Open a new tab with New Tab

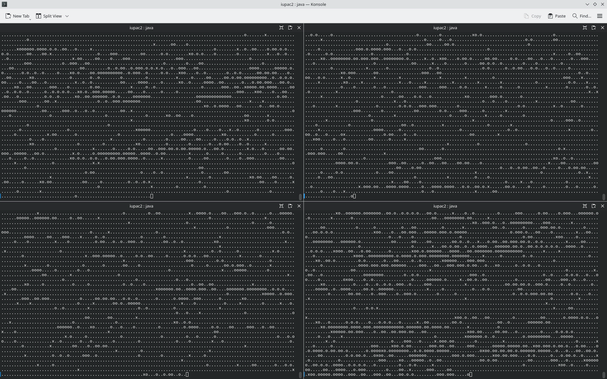click(17, 16)
